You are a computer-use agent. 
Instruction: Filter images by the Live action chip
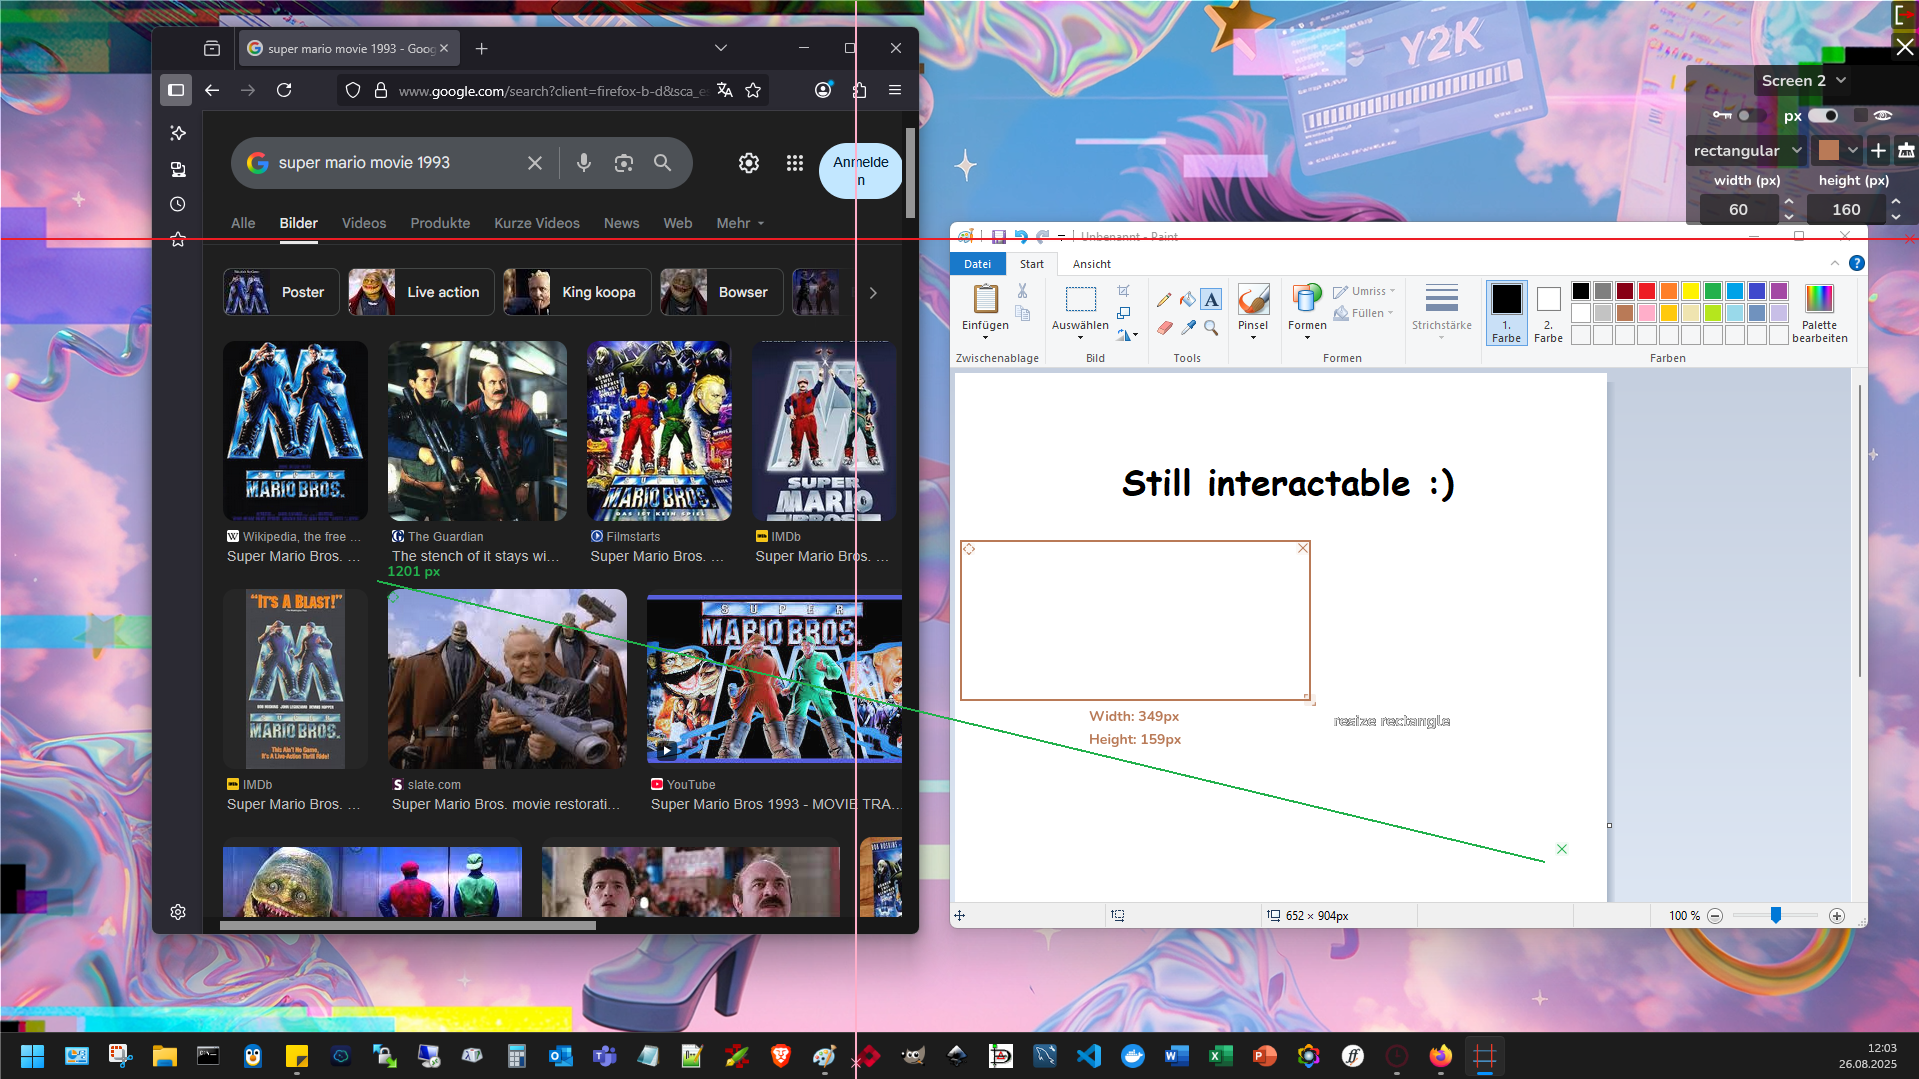(421, 292)
